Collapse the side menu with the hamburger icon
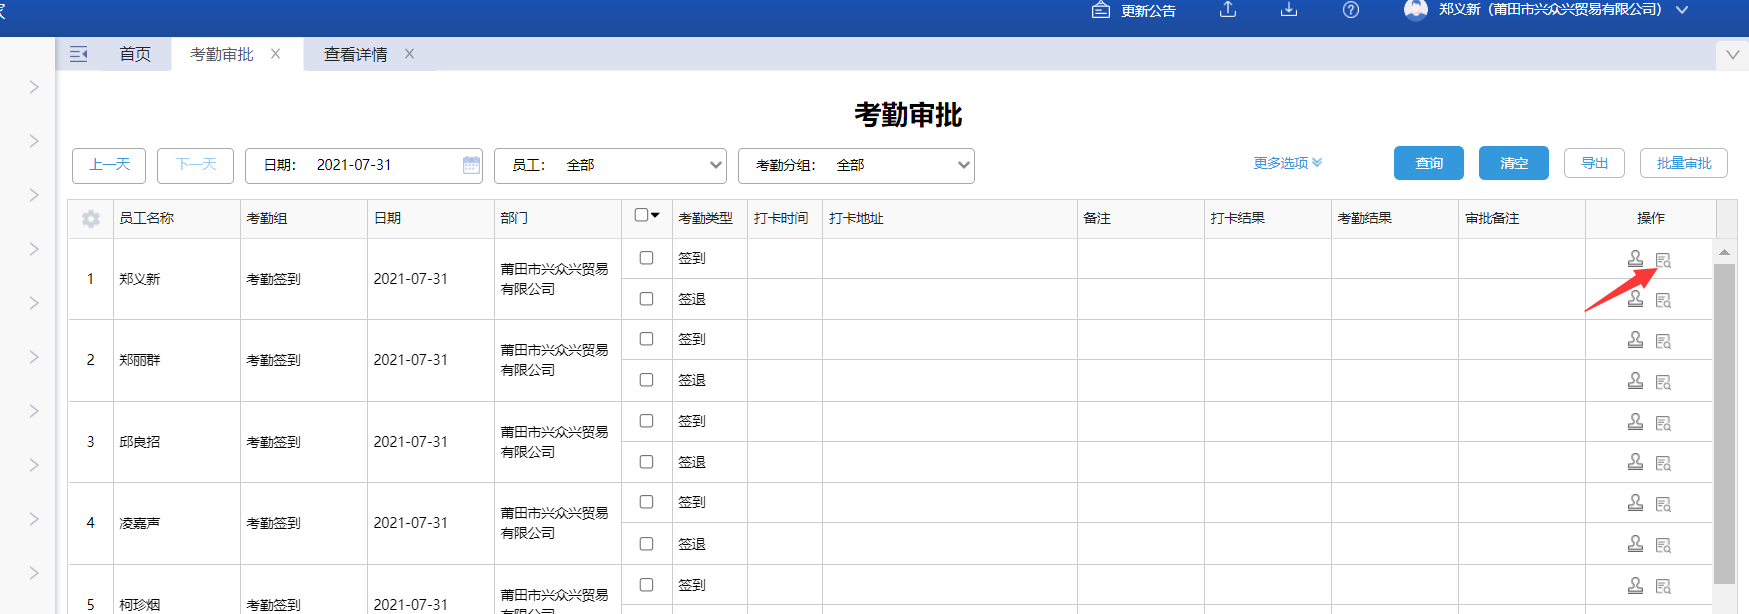 coord(78,54)
